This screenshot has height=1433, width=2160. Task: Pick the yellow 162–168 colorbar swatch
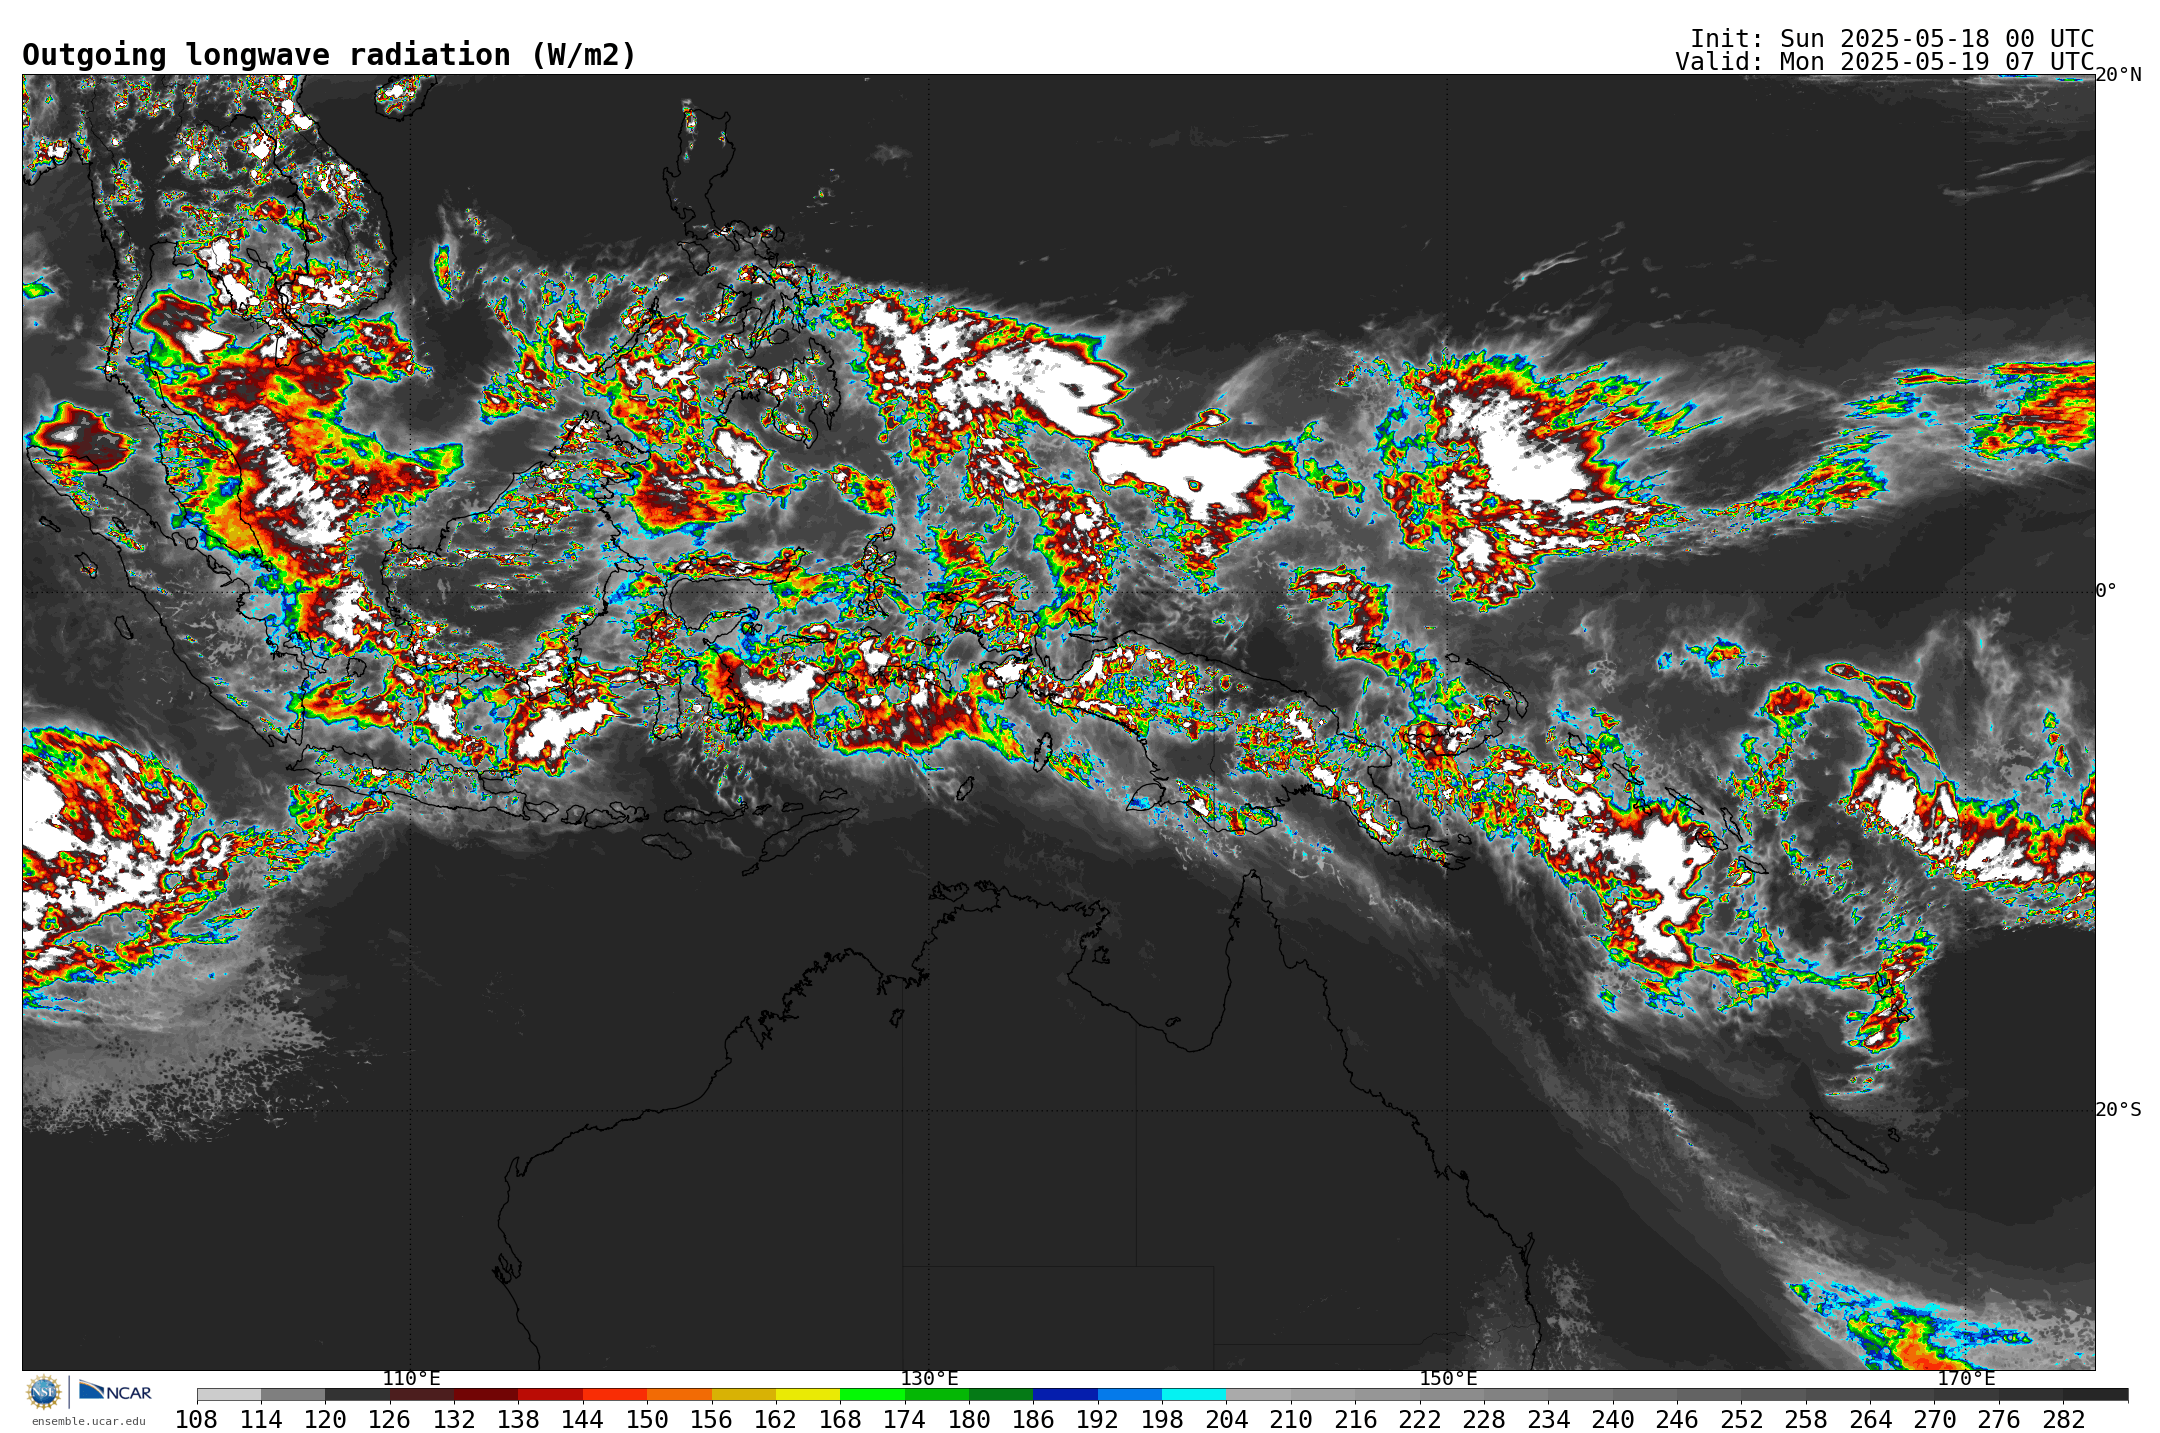coord(808,1394)
